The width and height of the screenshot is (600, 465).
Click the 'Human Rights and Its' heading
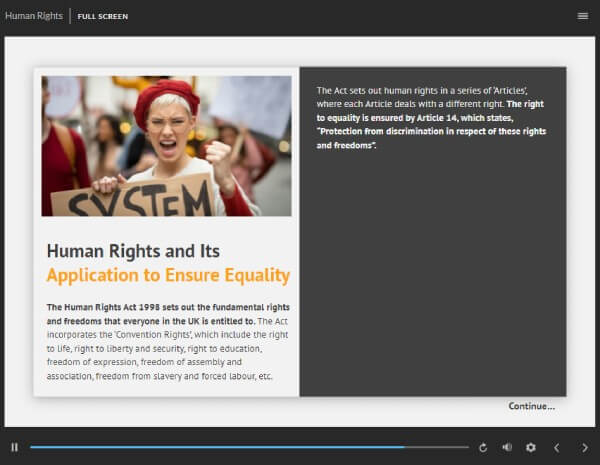(133, 251)
